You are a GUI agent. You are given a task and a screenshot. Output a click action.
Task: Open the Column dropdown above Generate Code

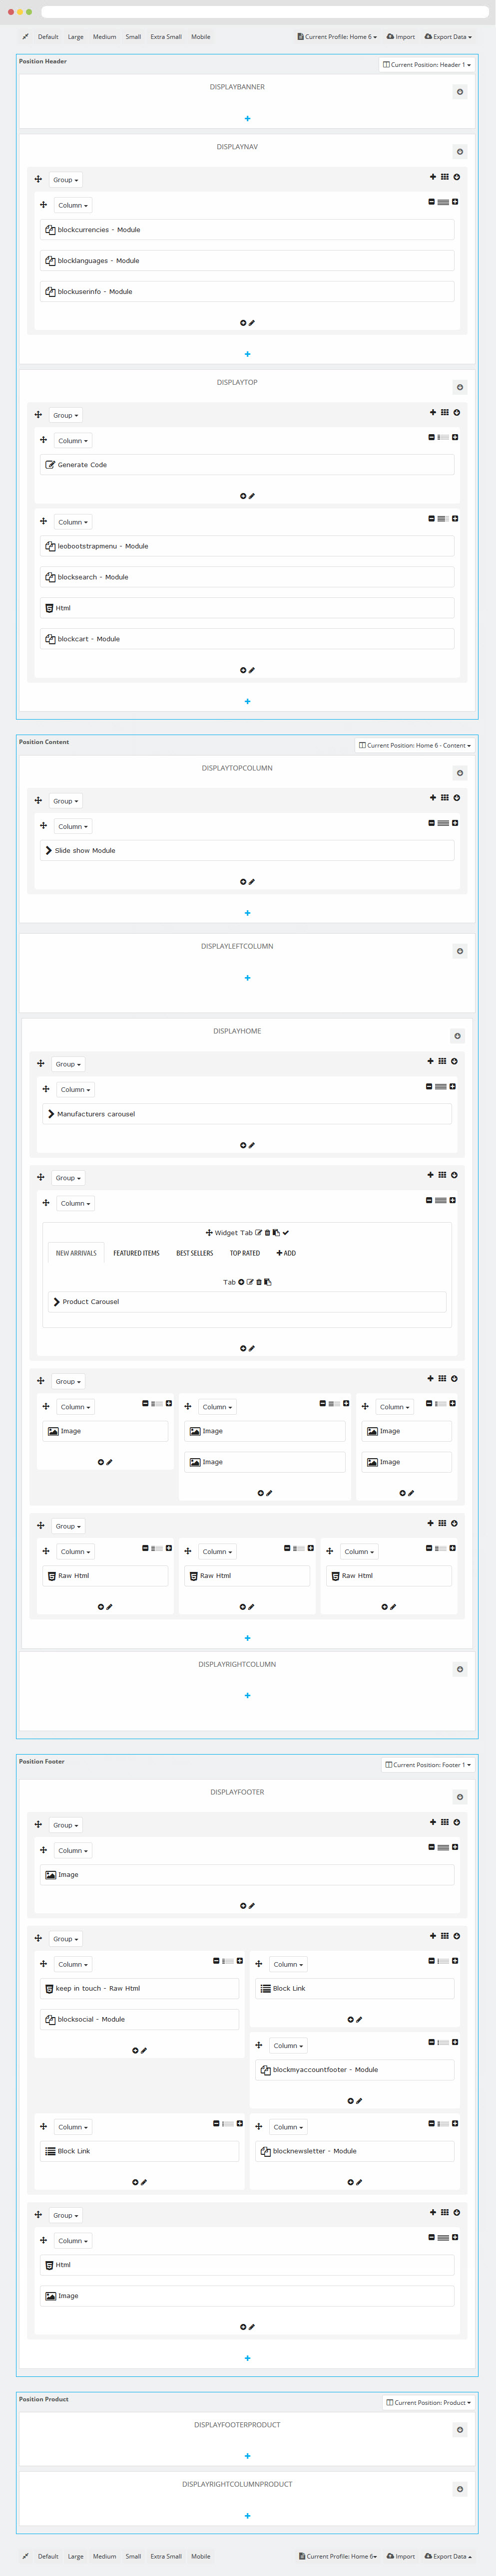73,440
